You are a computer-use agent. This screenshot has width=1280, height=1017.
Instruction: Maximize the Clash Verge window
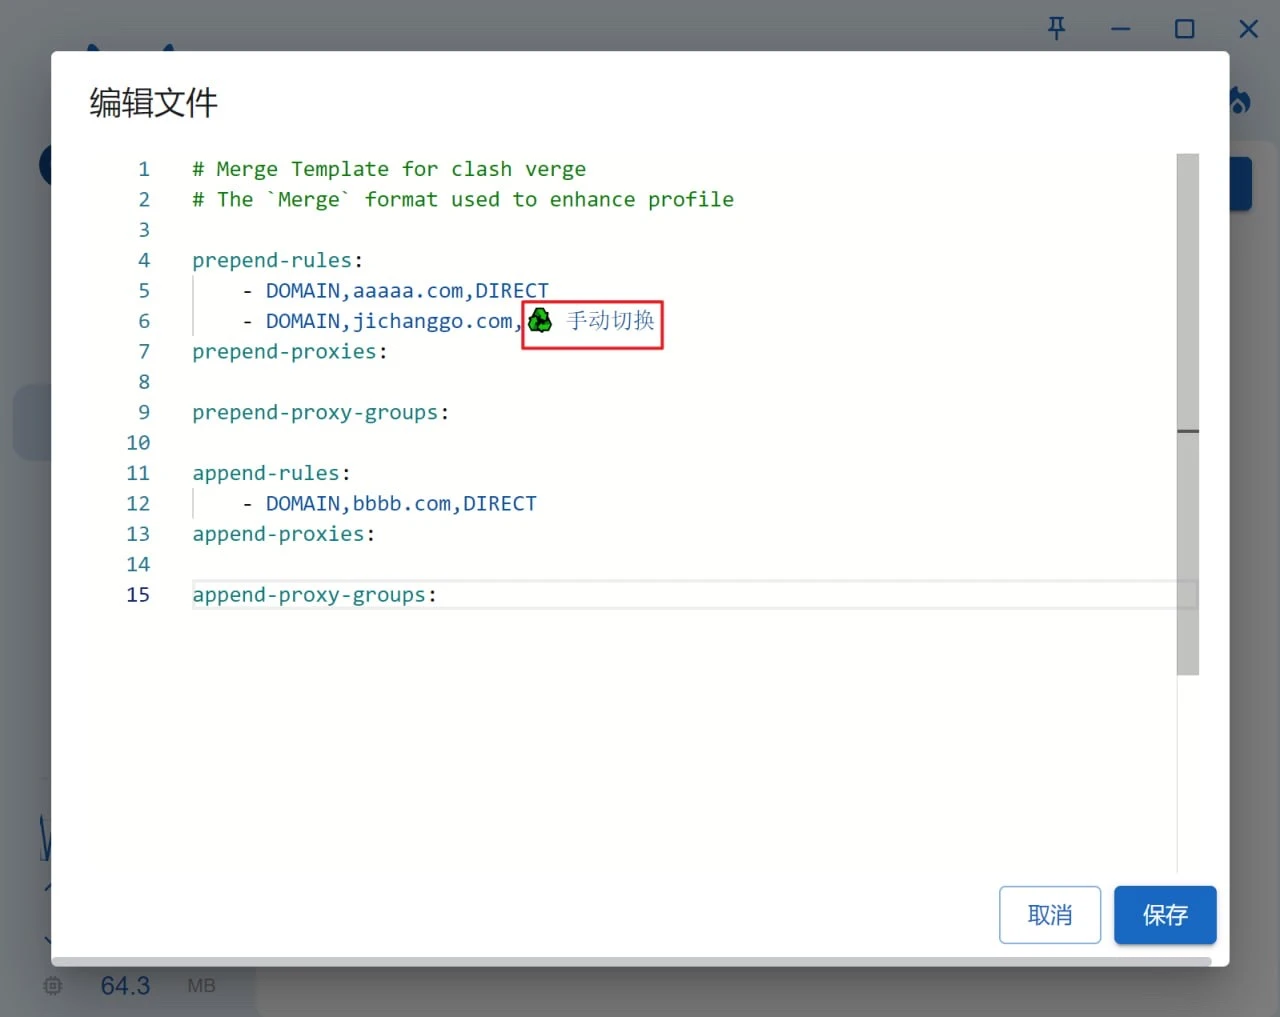pos(1184,29)
